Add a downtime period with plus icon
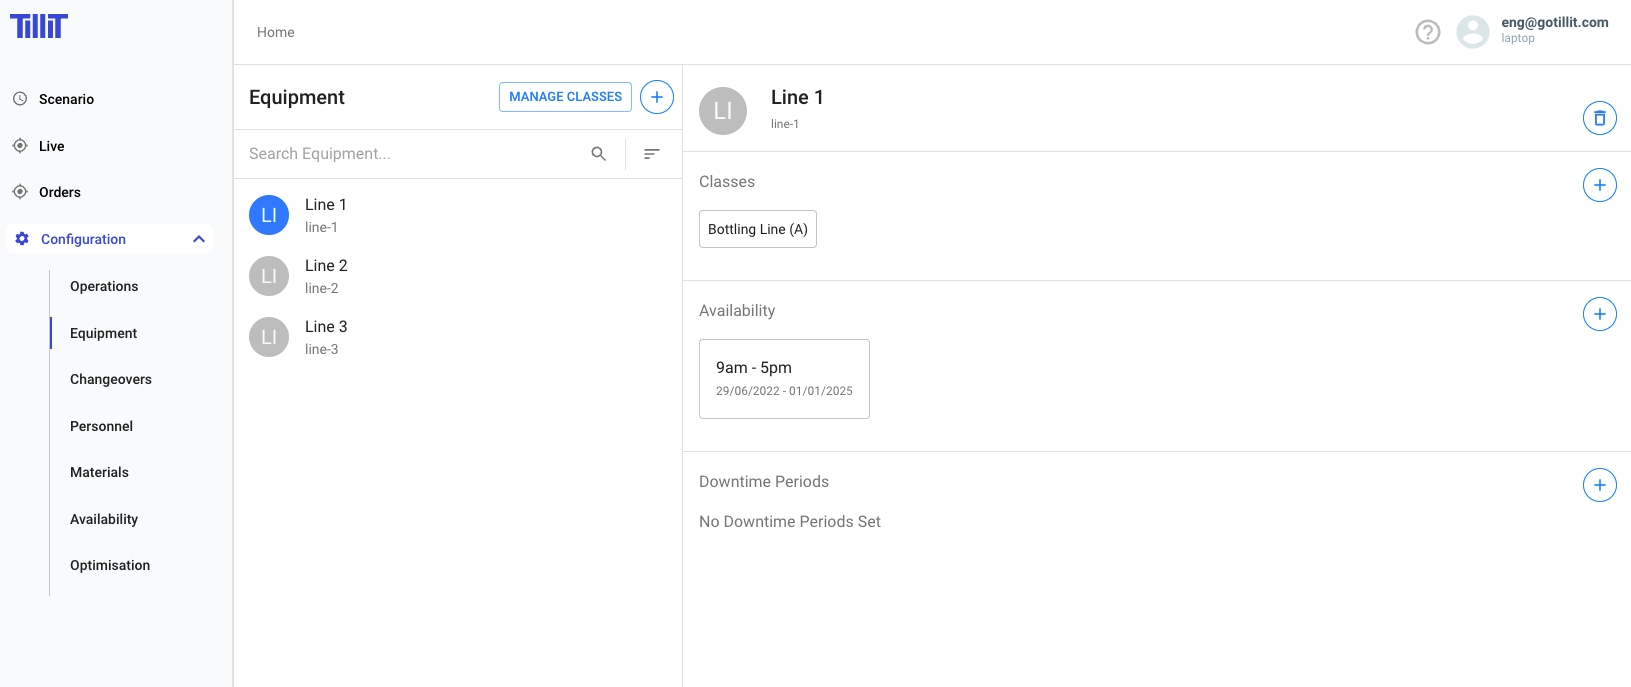1631x687 pixels. (1599, 485)
